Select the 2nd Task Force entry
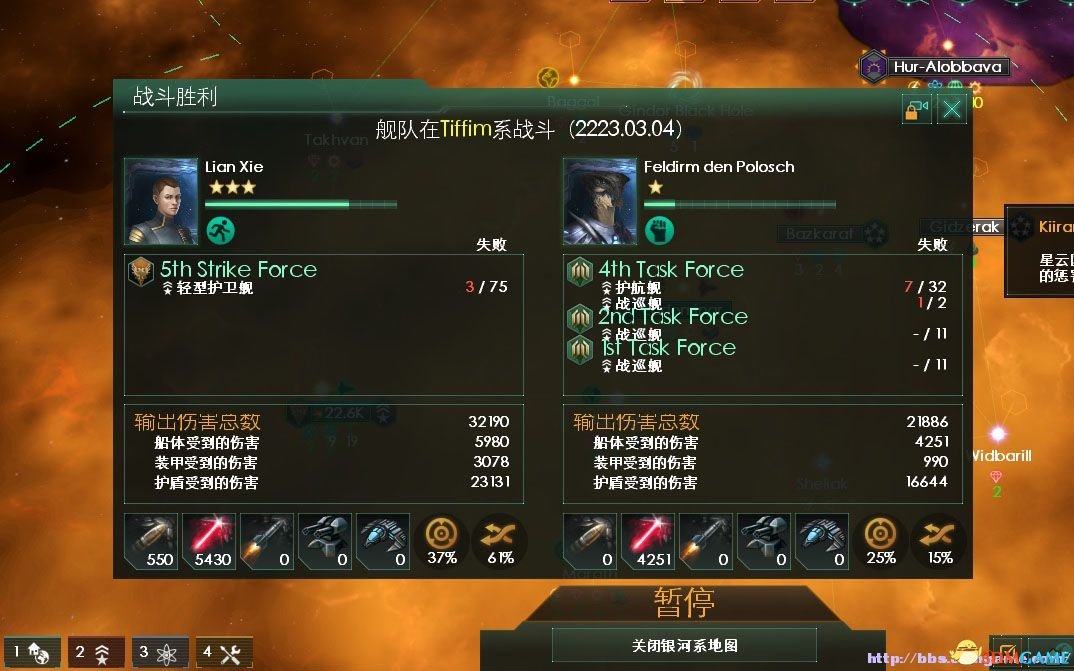Image resolution: width=1074 pixels, height=671 pixels. pos(673,317)
